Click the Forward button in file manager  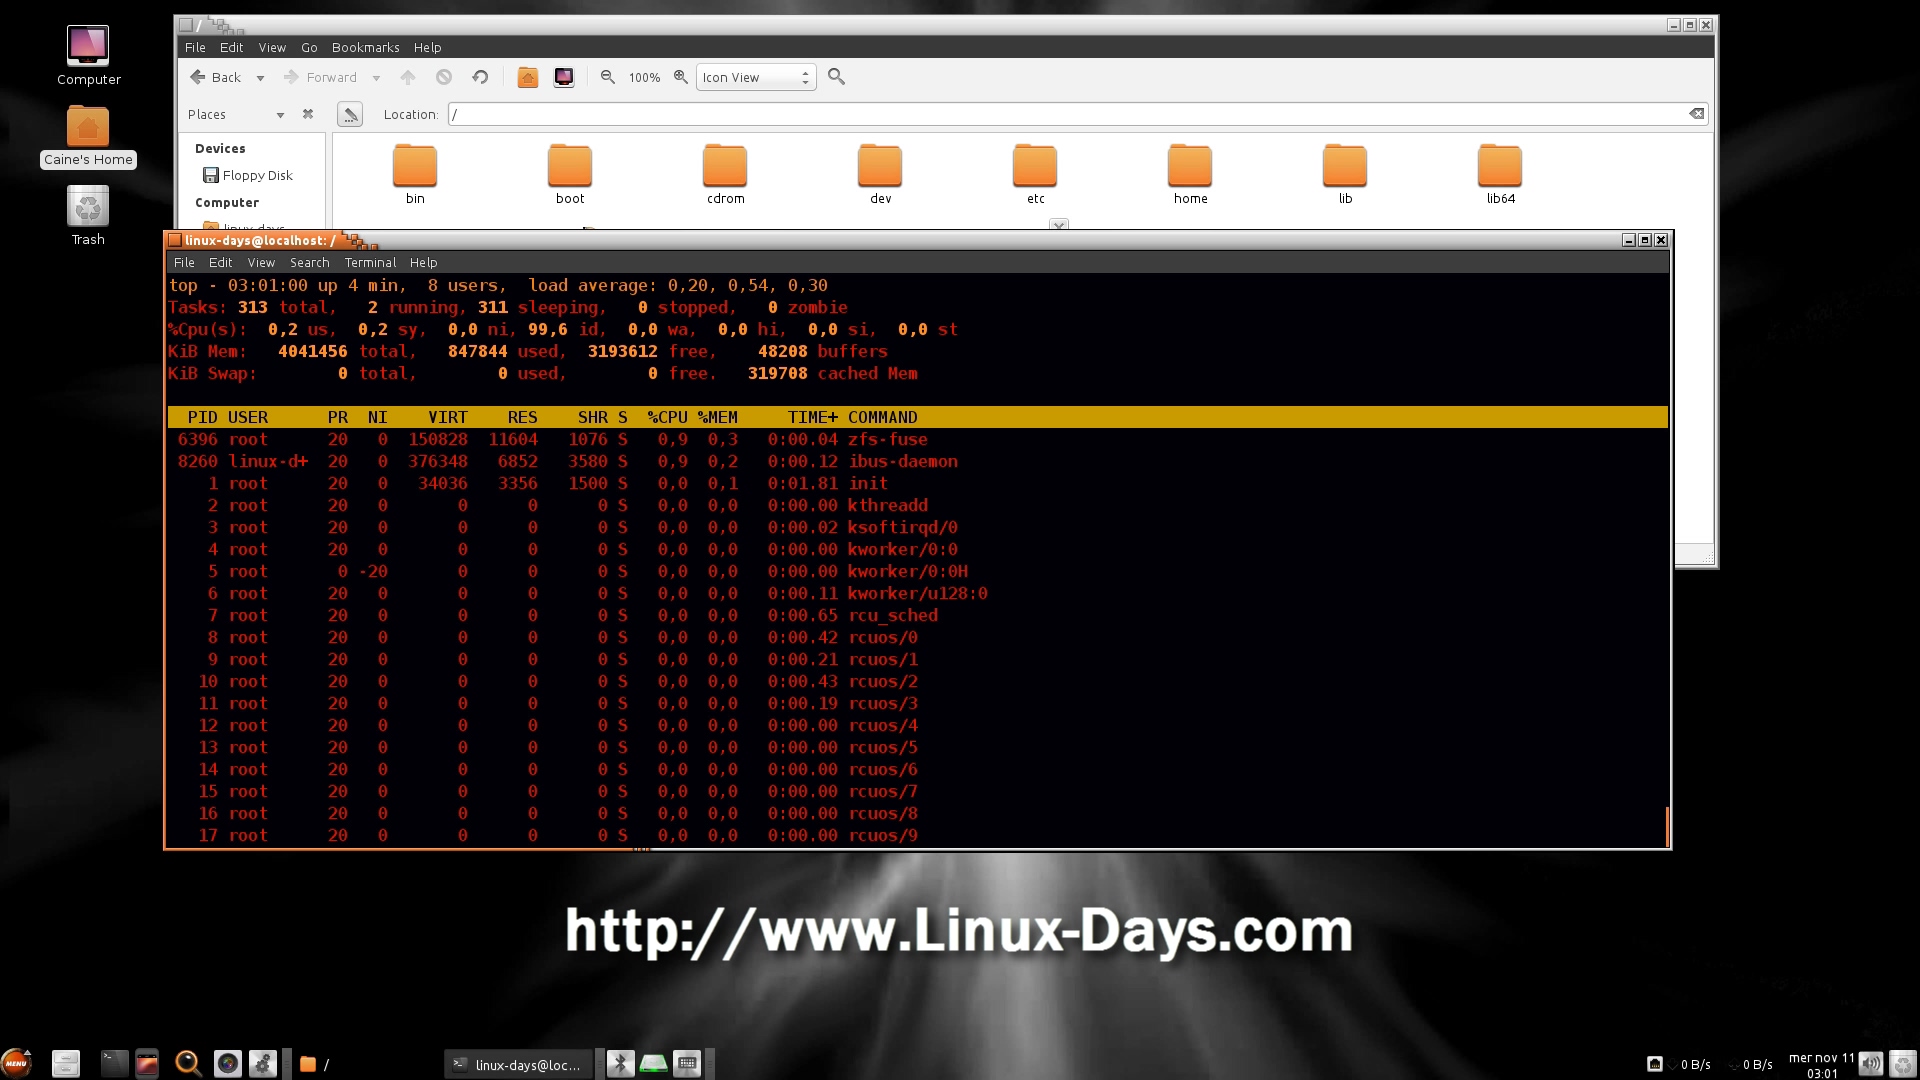(x=320, y=77)
